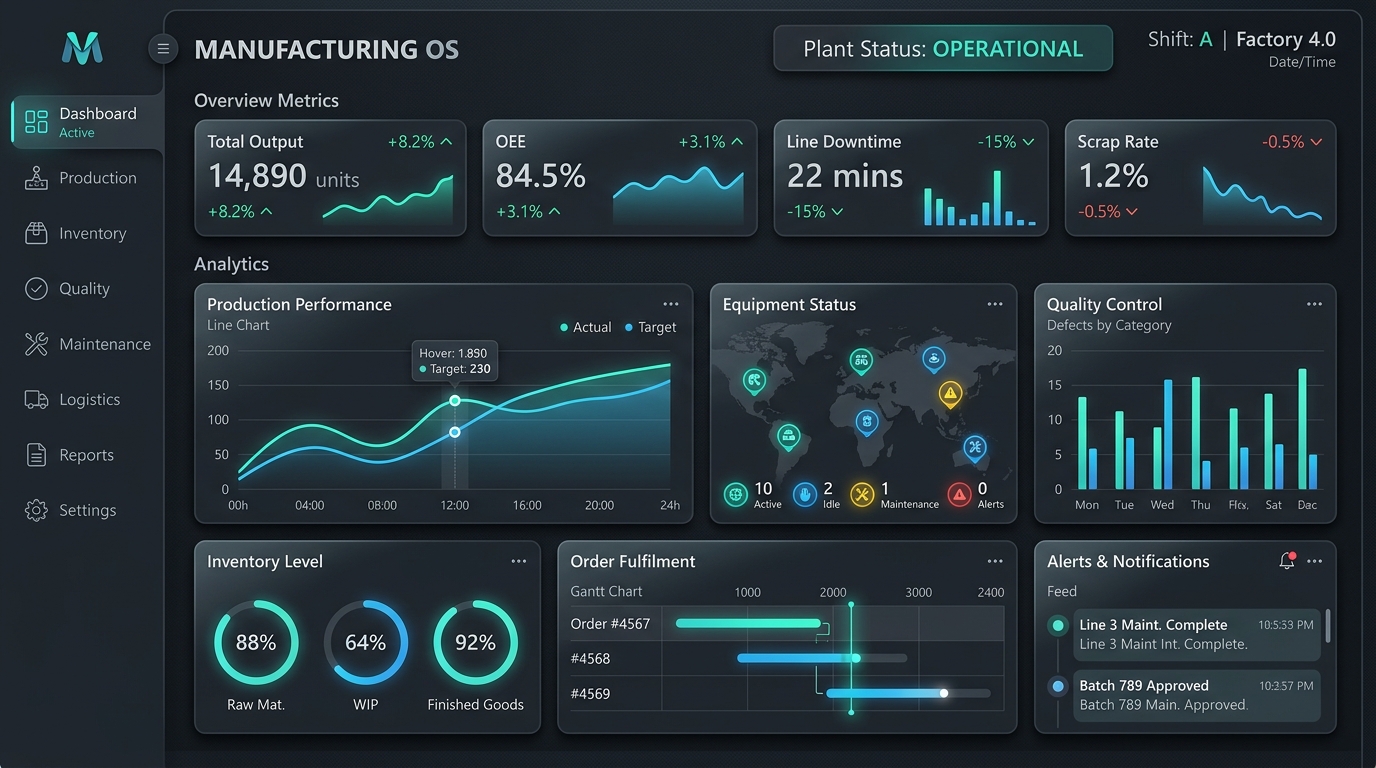
Task: Select the yellow warning map pin
Action: [950, 395]
